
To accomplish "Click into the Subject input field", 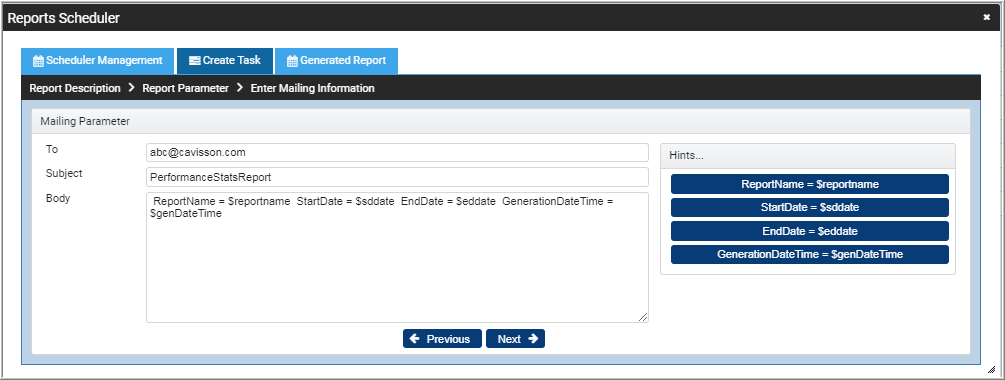I will pos(397,177).
